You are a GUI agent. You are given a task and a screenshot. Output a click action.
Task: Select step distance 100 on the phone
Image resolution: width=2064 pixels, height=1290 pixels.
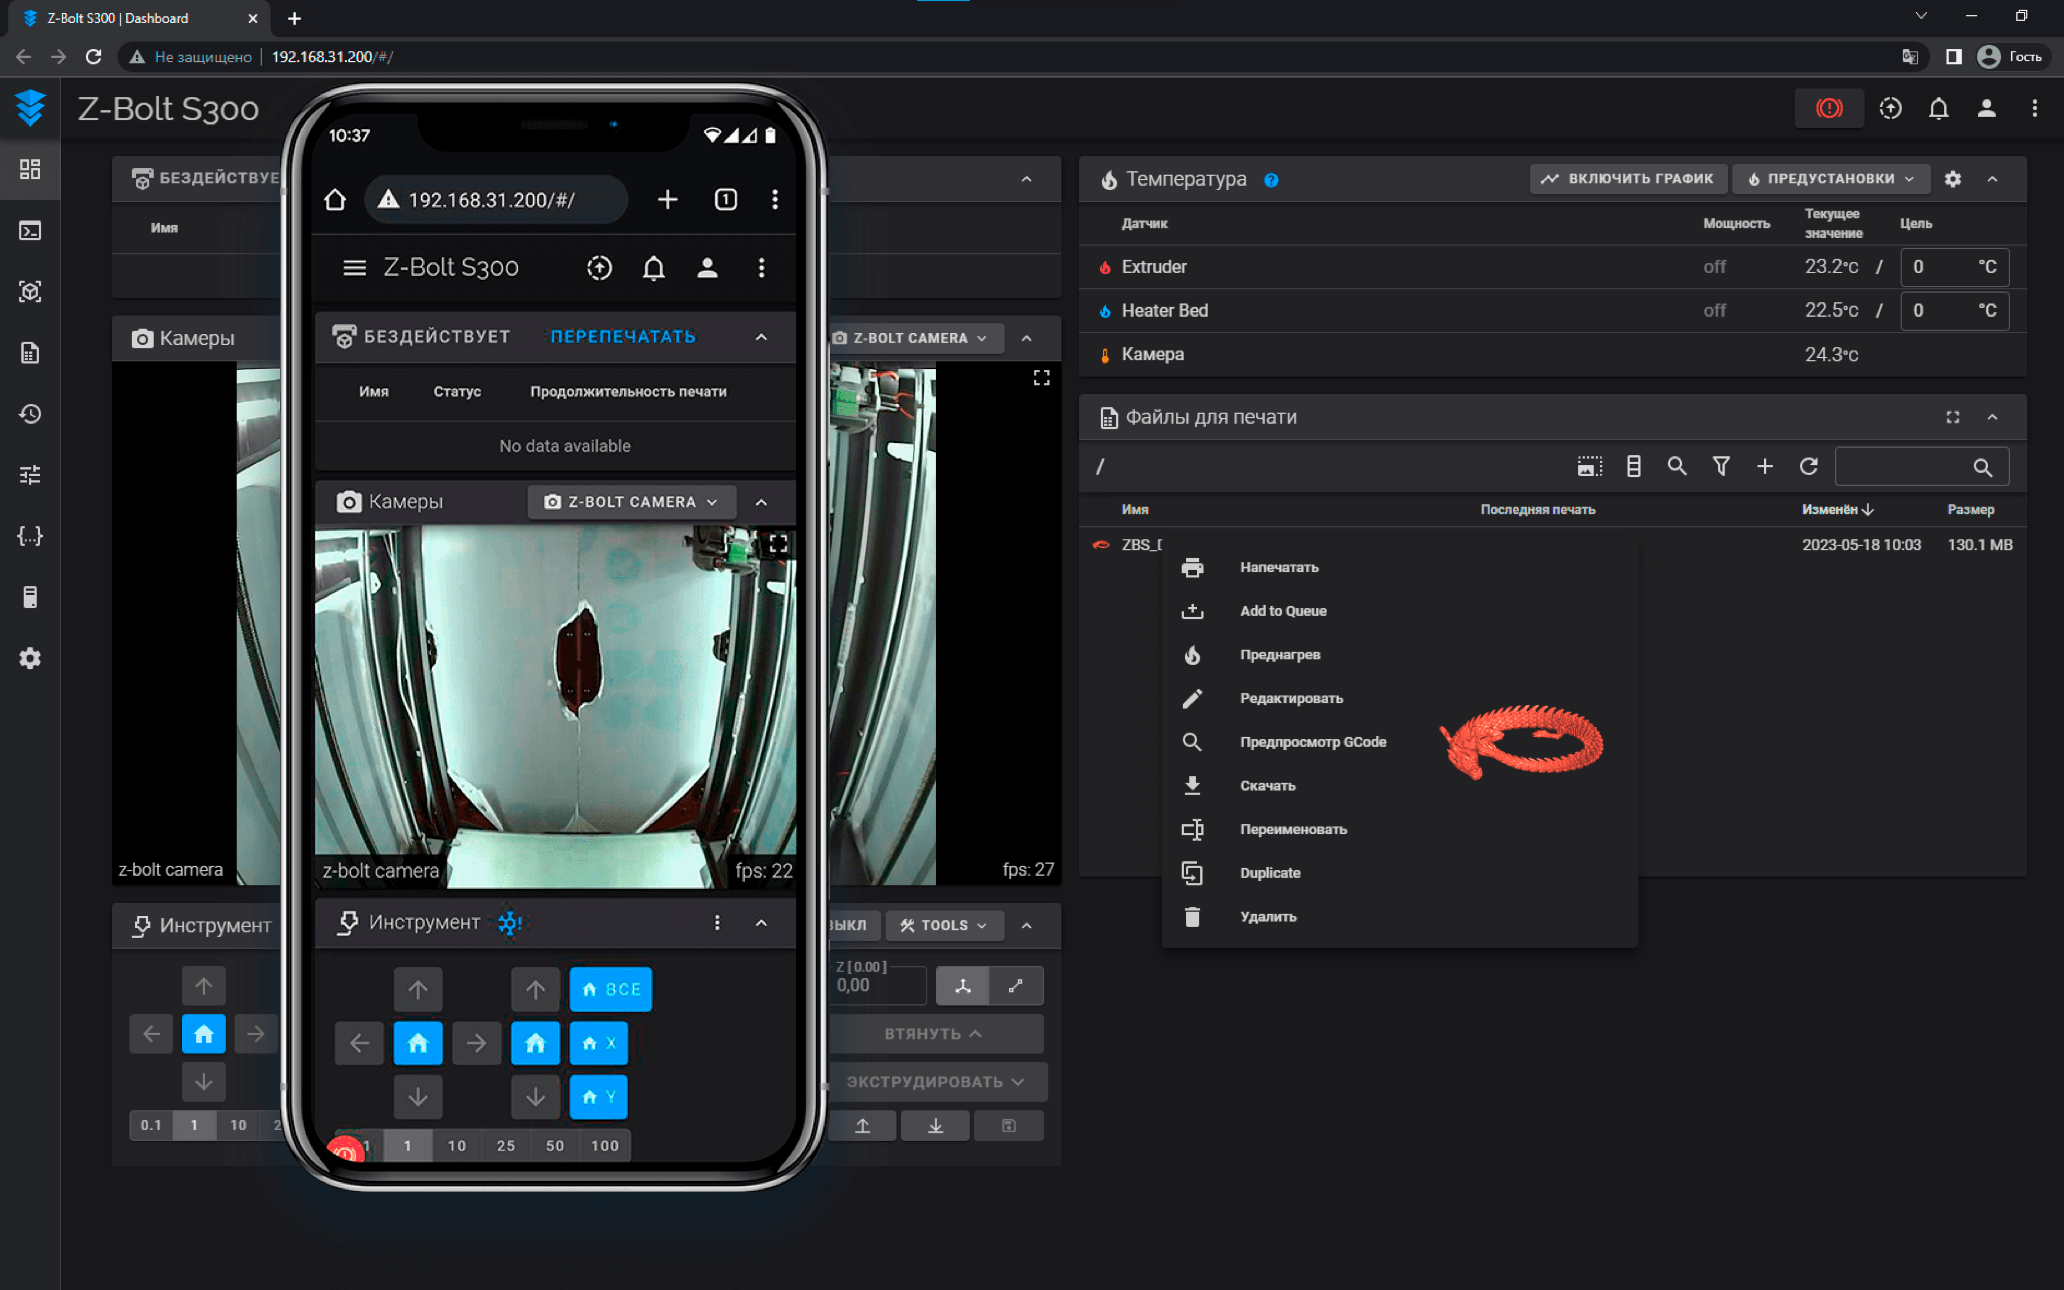(605, 1146)
